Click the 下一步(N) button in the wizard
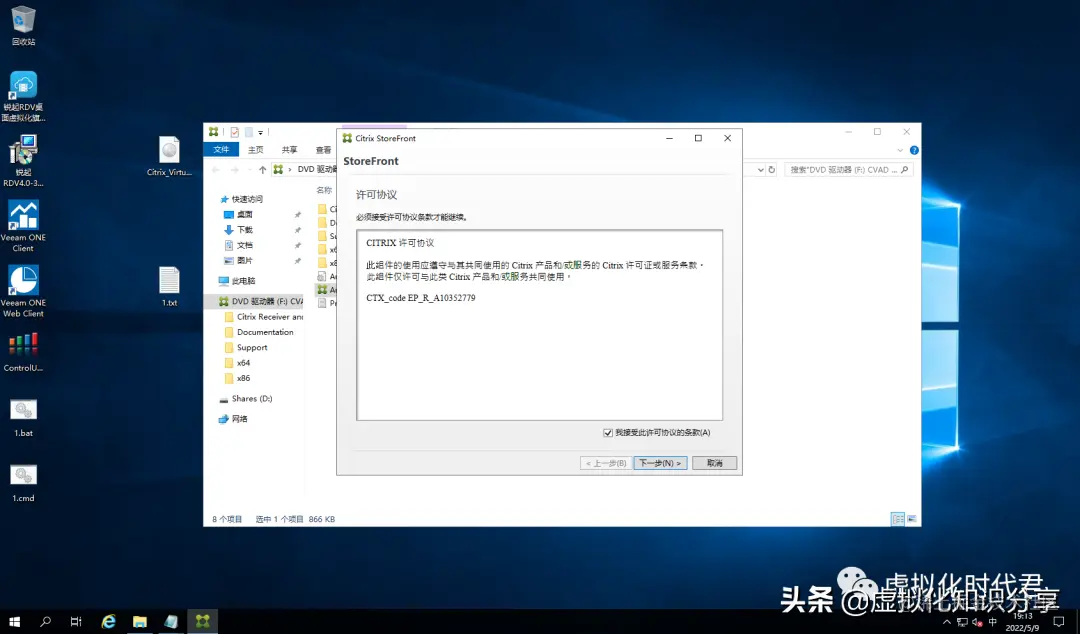Viewport: 1080px width, 634px height. click(660, 462)
